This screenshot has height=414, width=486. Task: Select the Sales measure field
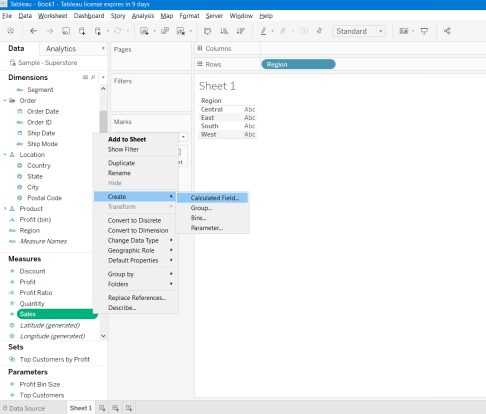[x=57, y=314]
